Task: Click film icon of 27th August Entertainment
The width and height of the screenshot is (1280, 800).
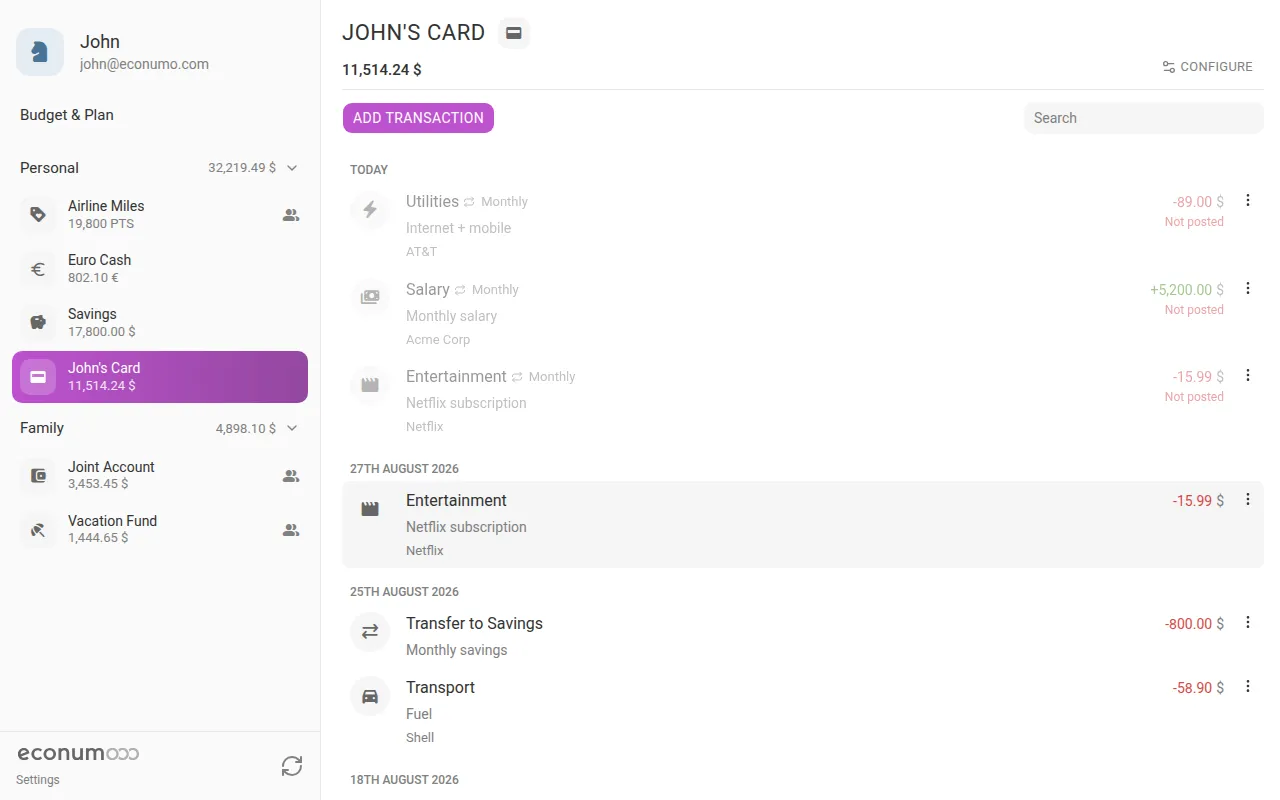Action: [x=370, y=508]
